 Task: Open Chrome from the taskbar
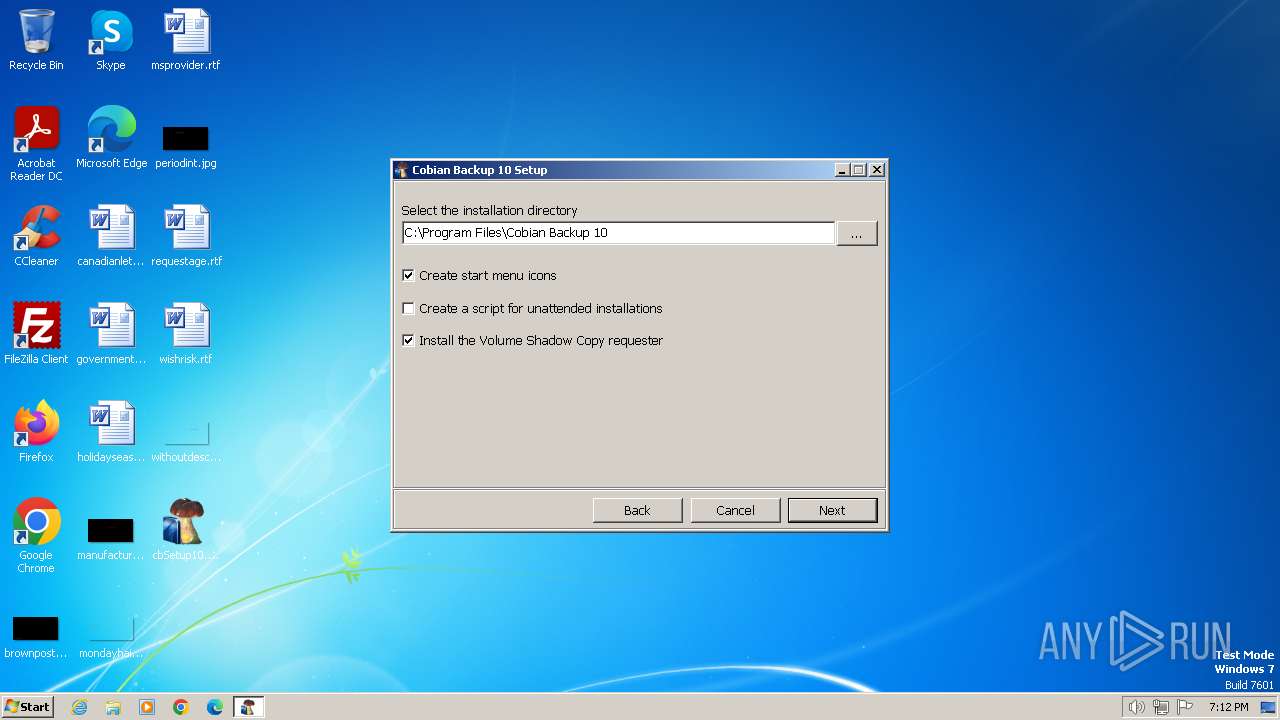tap(181, 707)
